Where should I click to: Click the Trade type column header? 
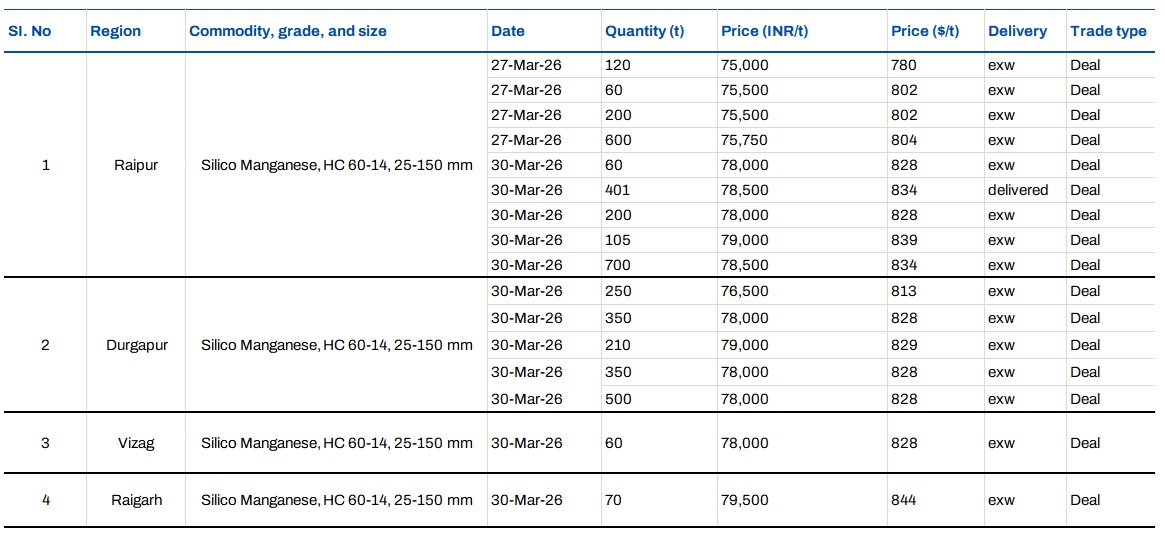pos(1108,31)
